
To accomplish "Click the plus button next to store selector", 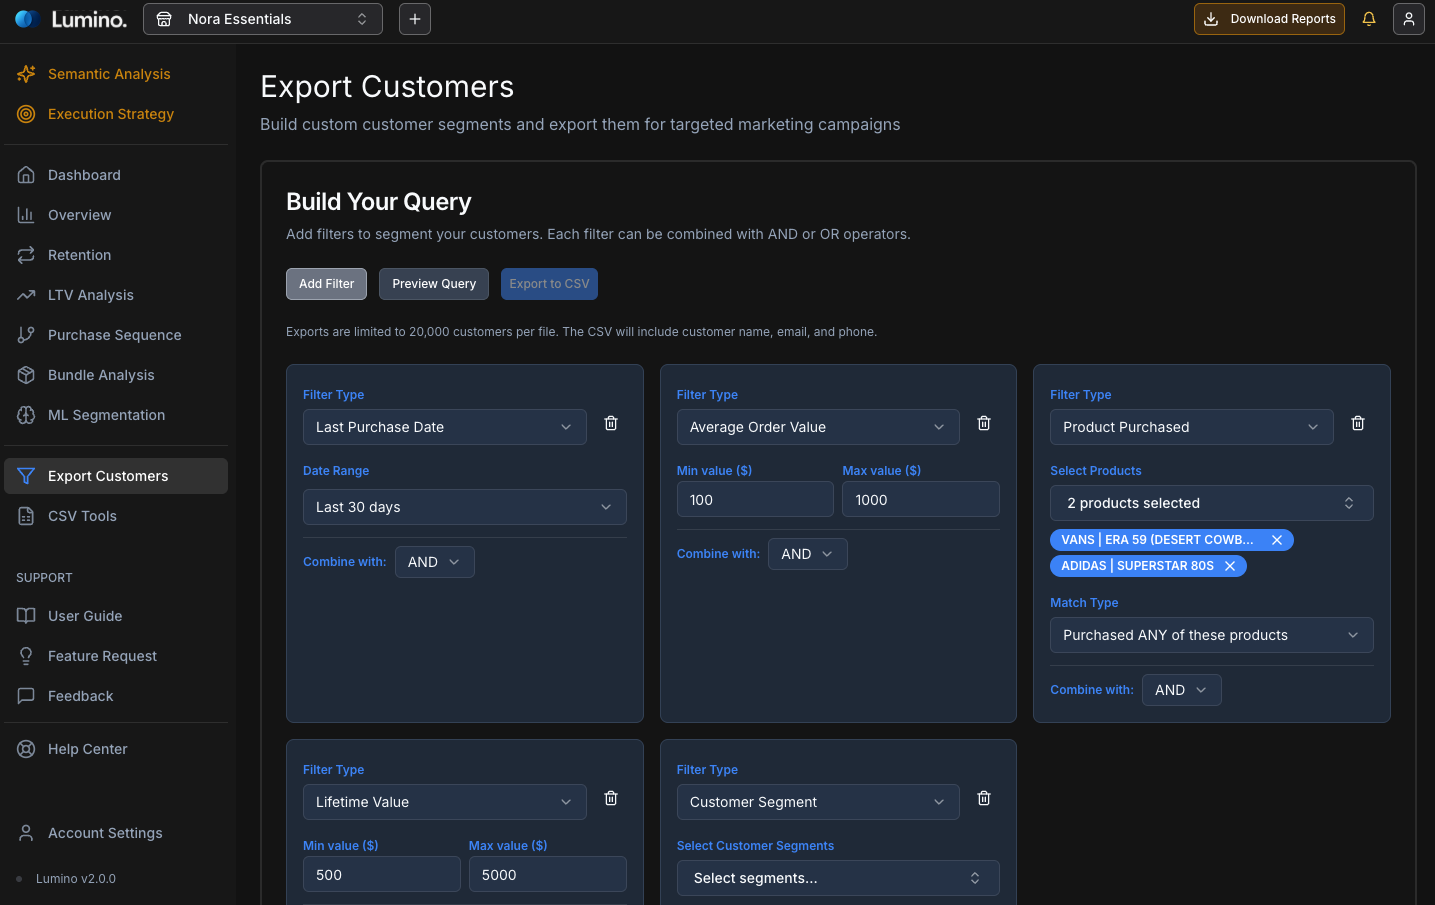I will coord(414,18).
